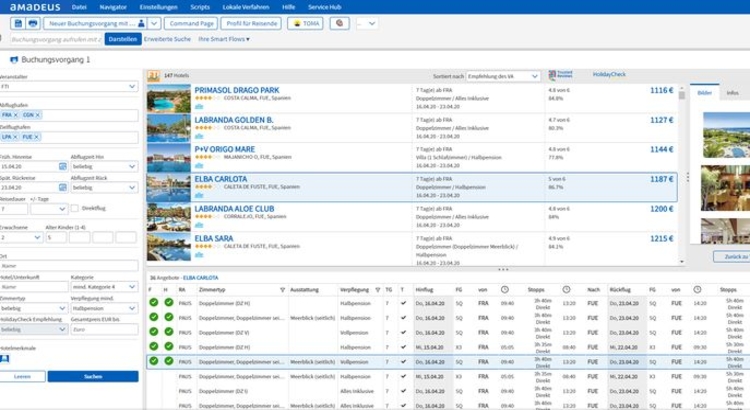Click the Darstellen button
The width and height of the screenshot is (750, 410).
123,39
